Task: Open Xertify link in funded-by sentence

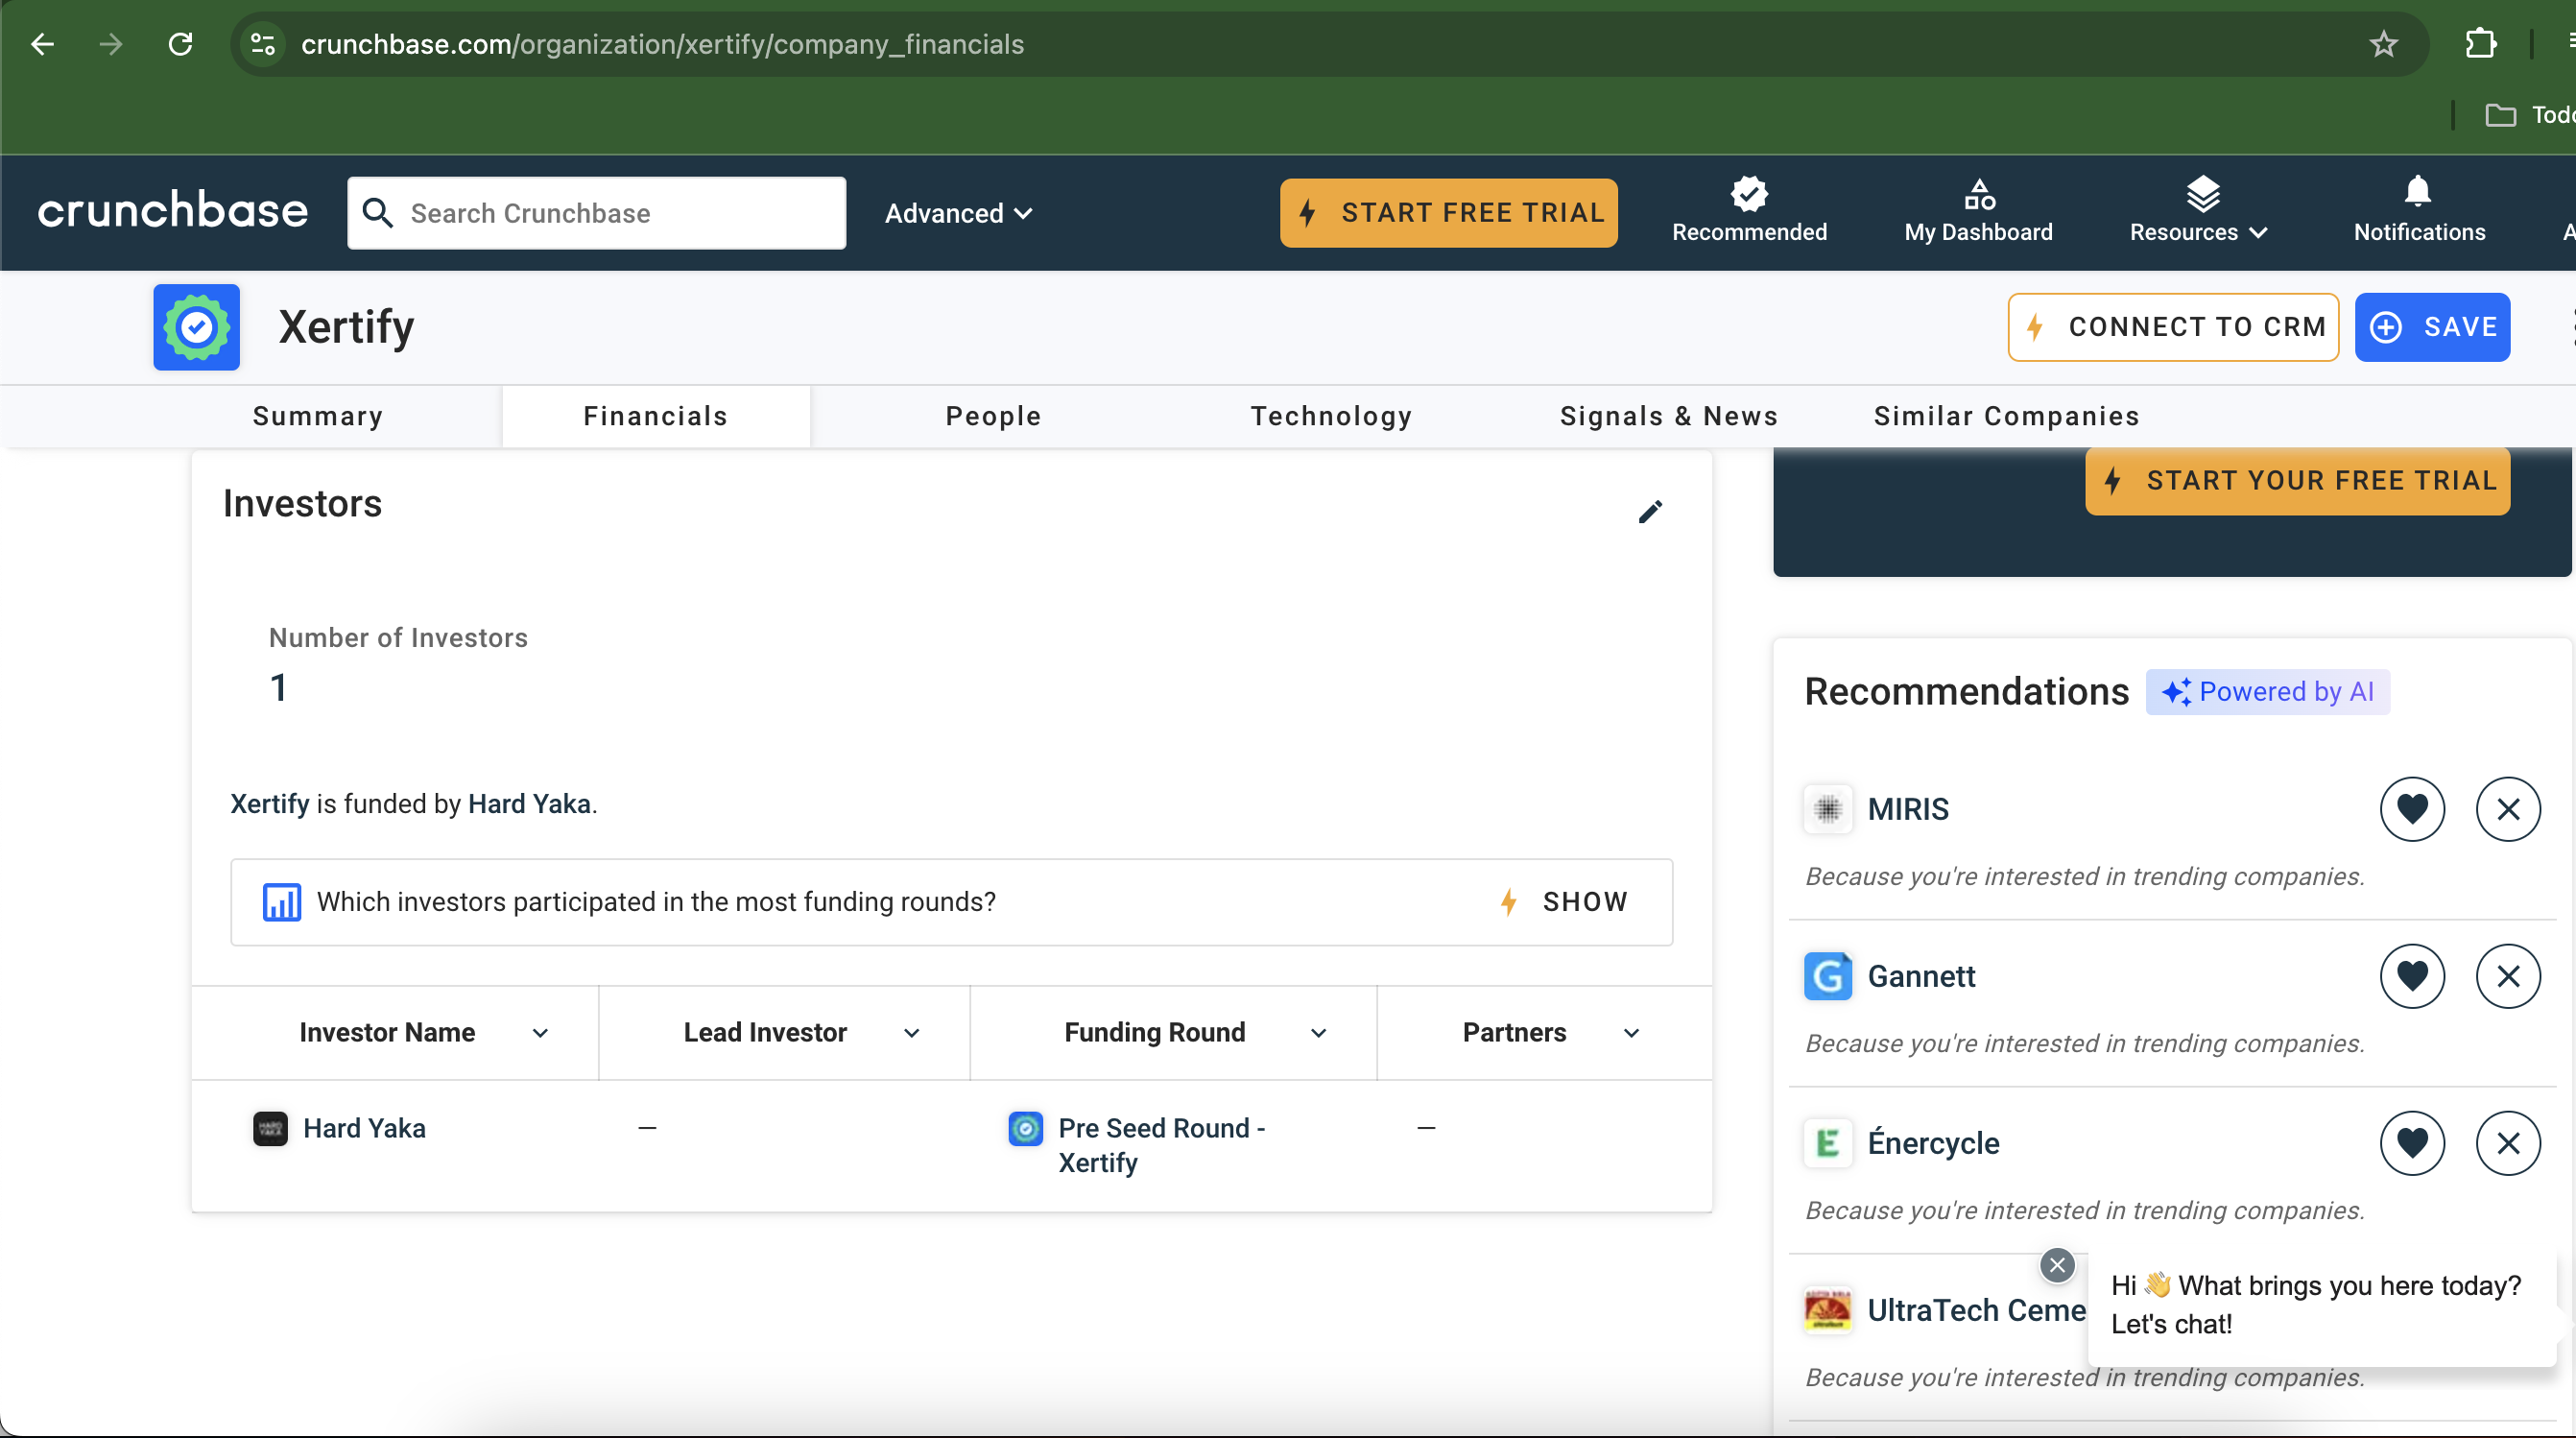Action: (270, 804)
